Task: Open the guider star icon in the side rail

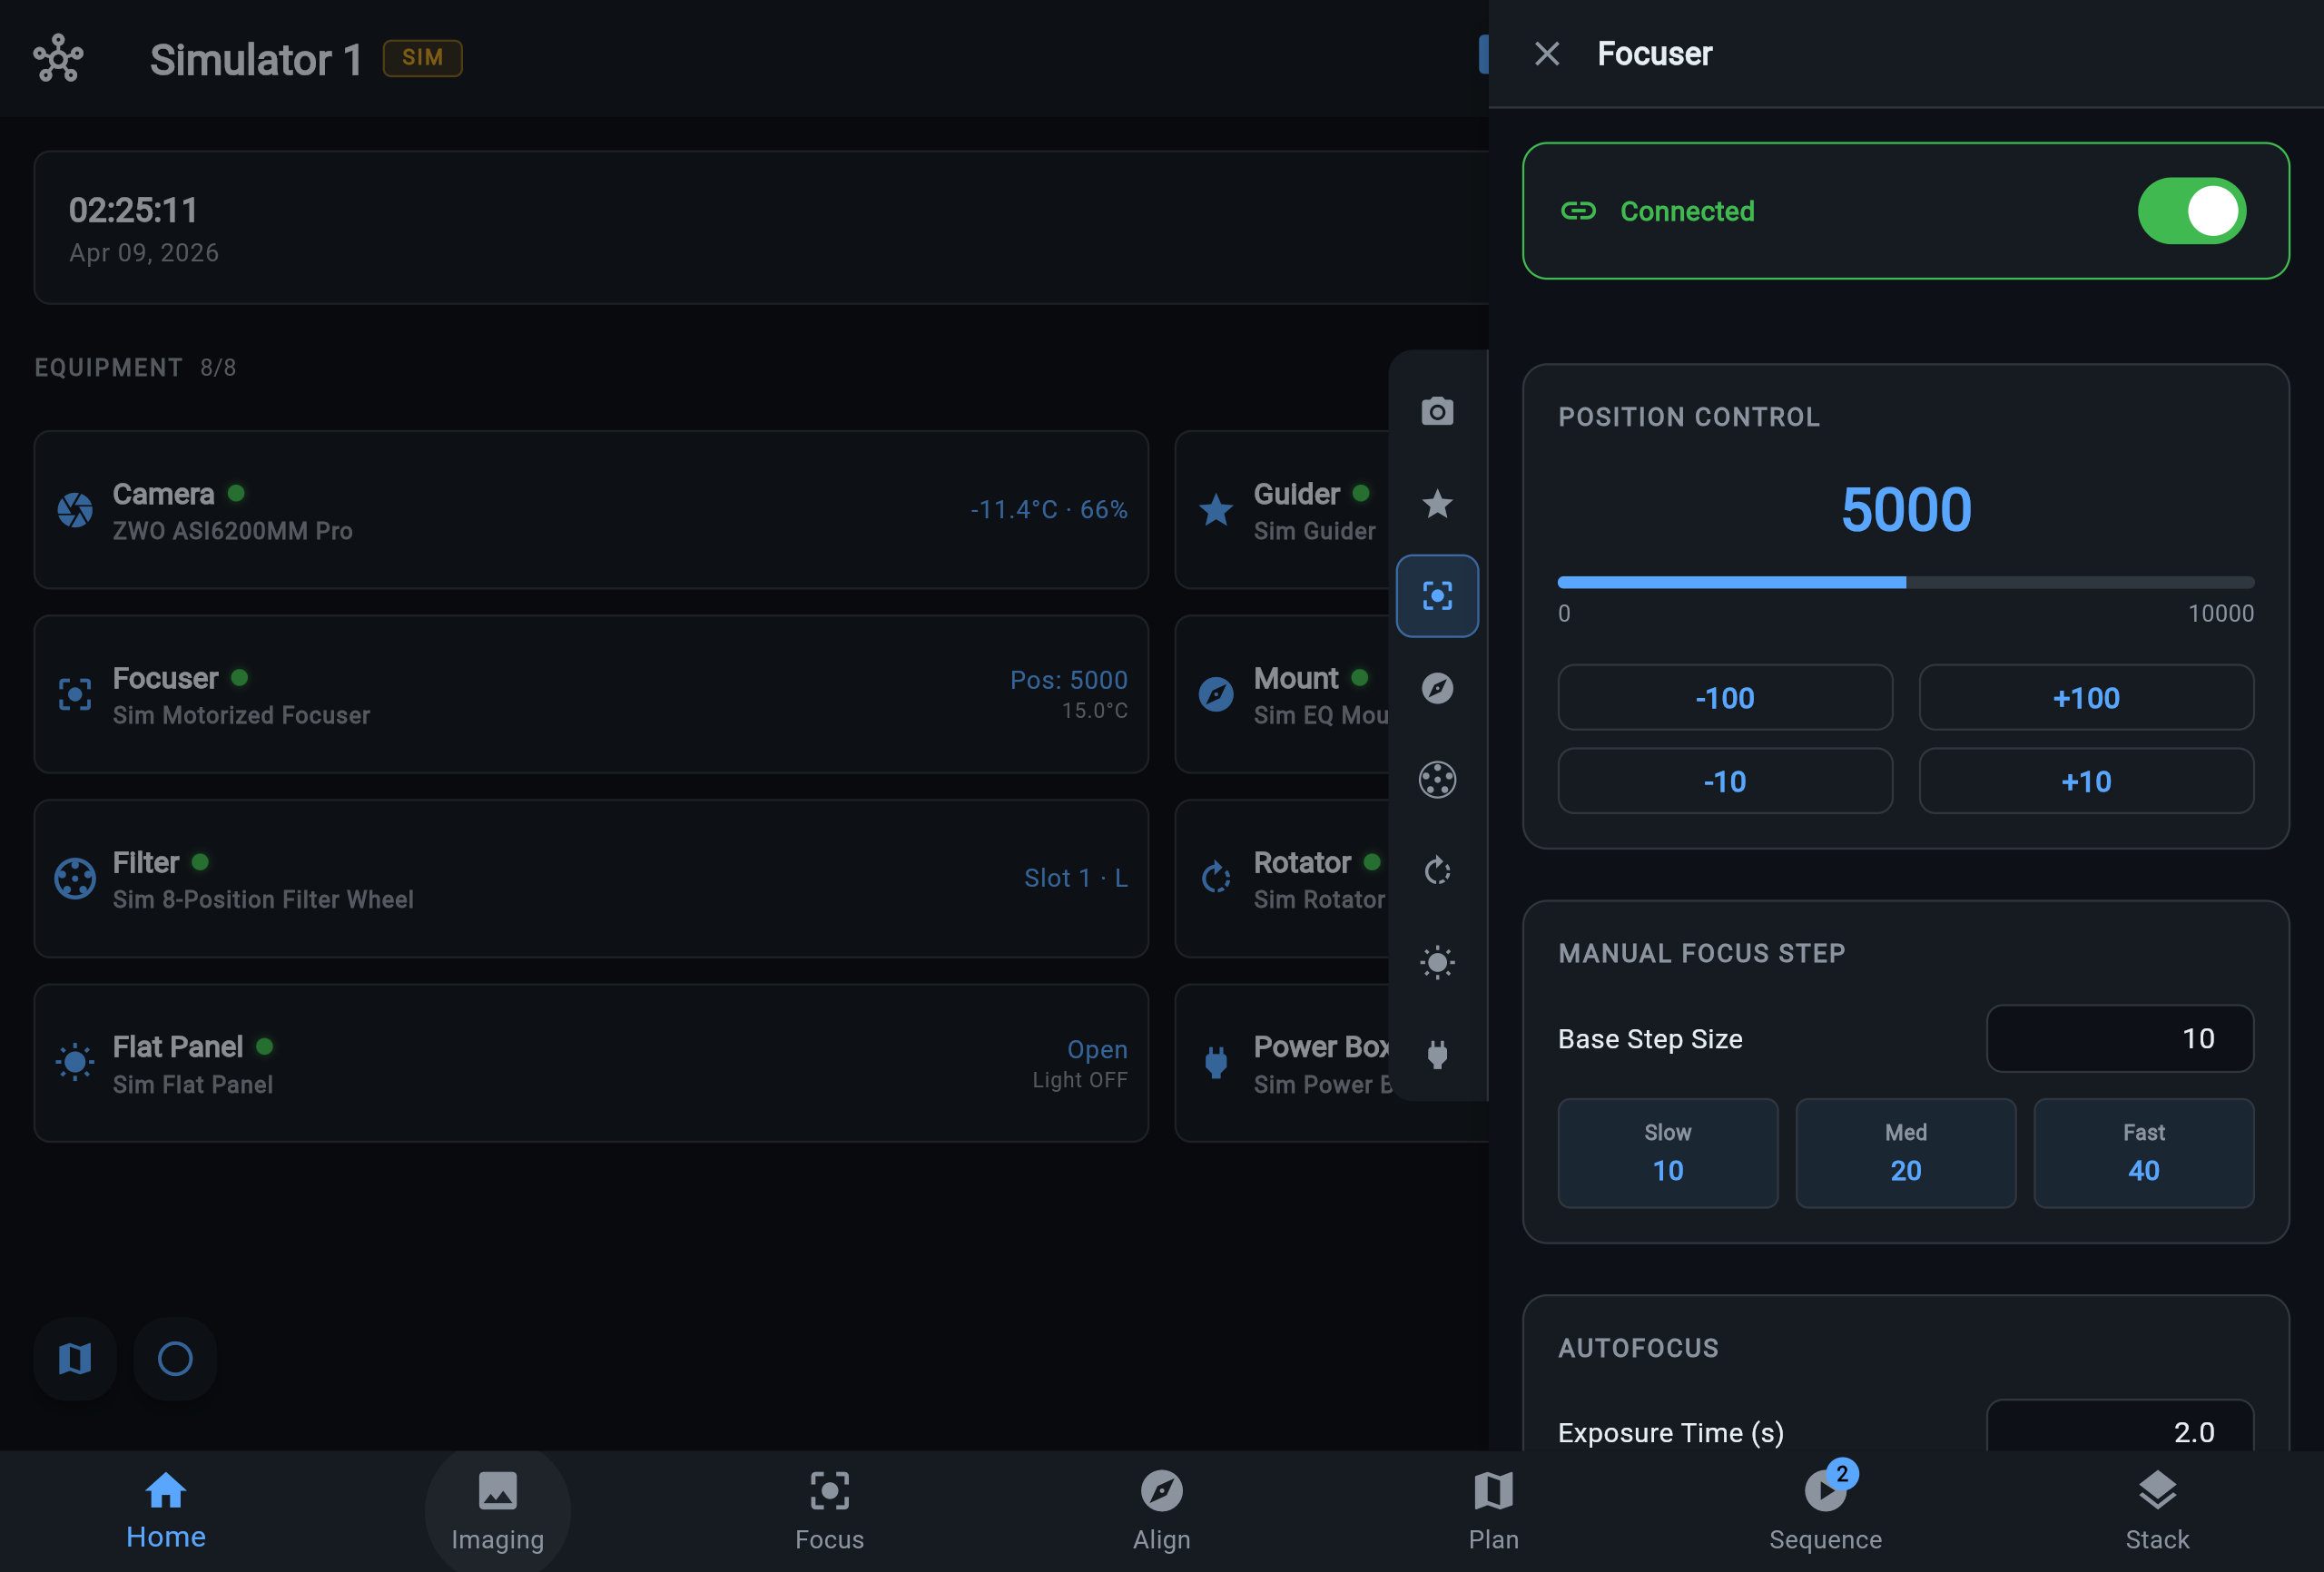Action: (1437, 503)
